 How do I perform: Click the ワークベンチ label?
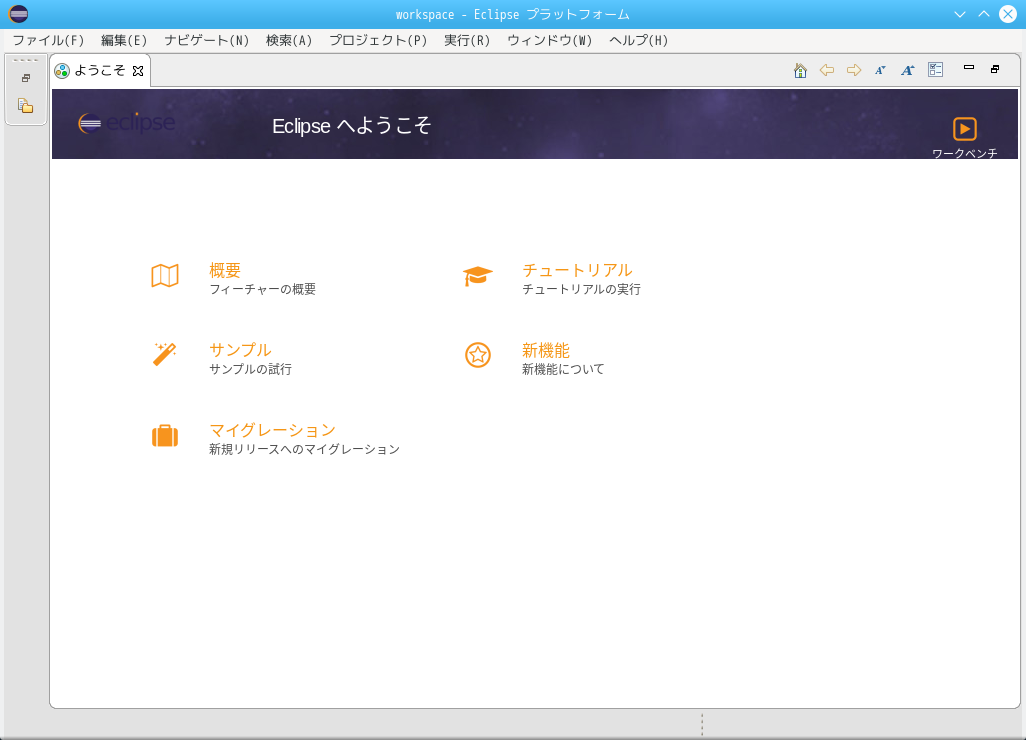click(x=964, y=153)
